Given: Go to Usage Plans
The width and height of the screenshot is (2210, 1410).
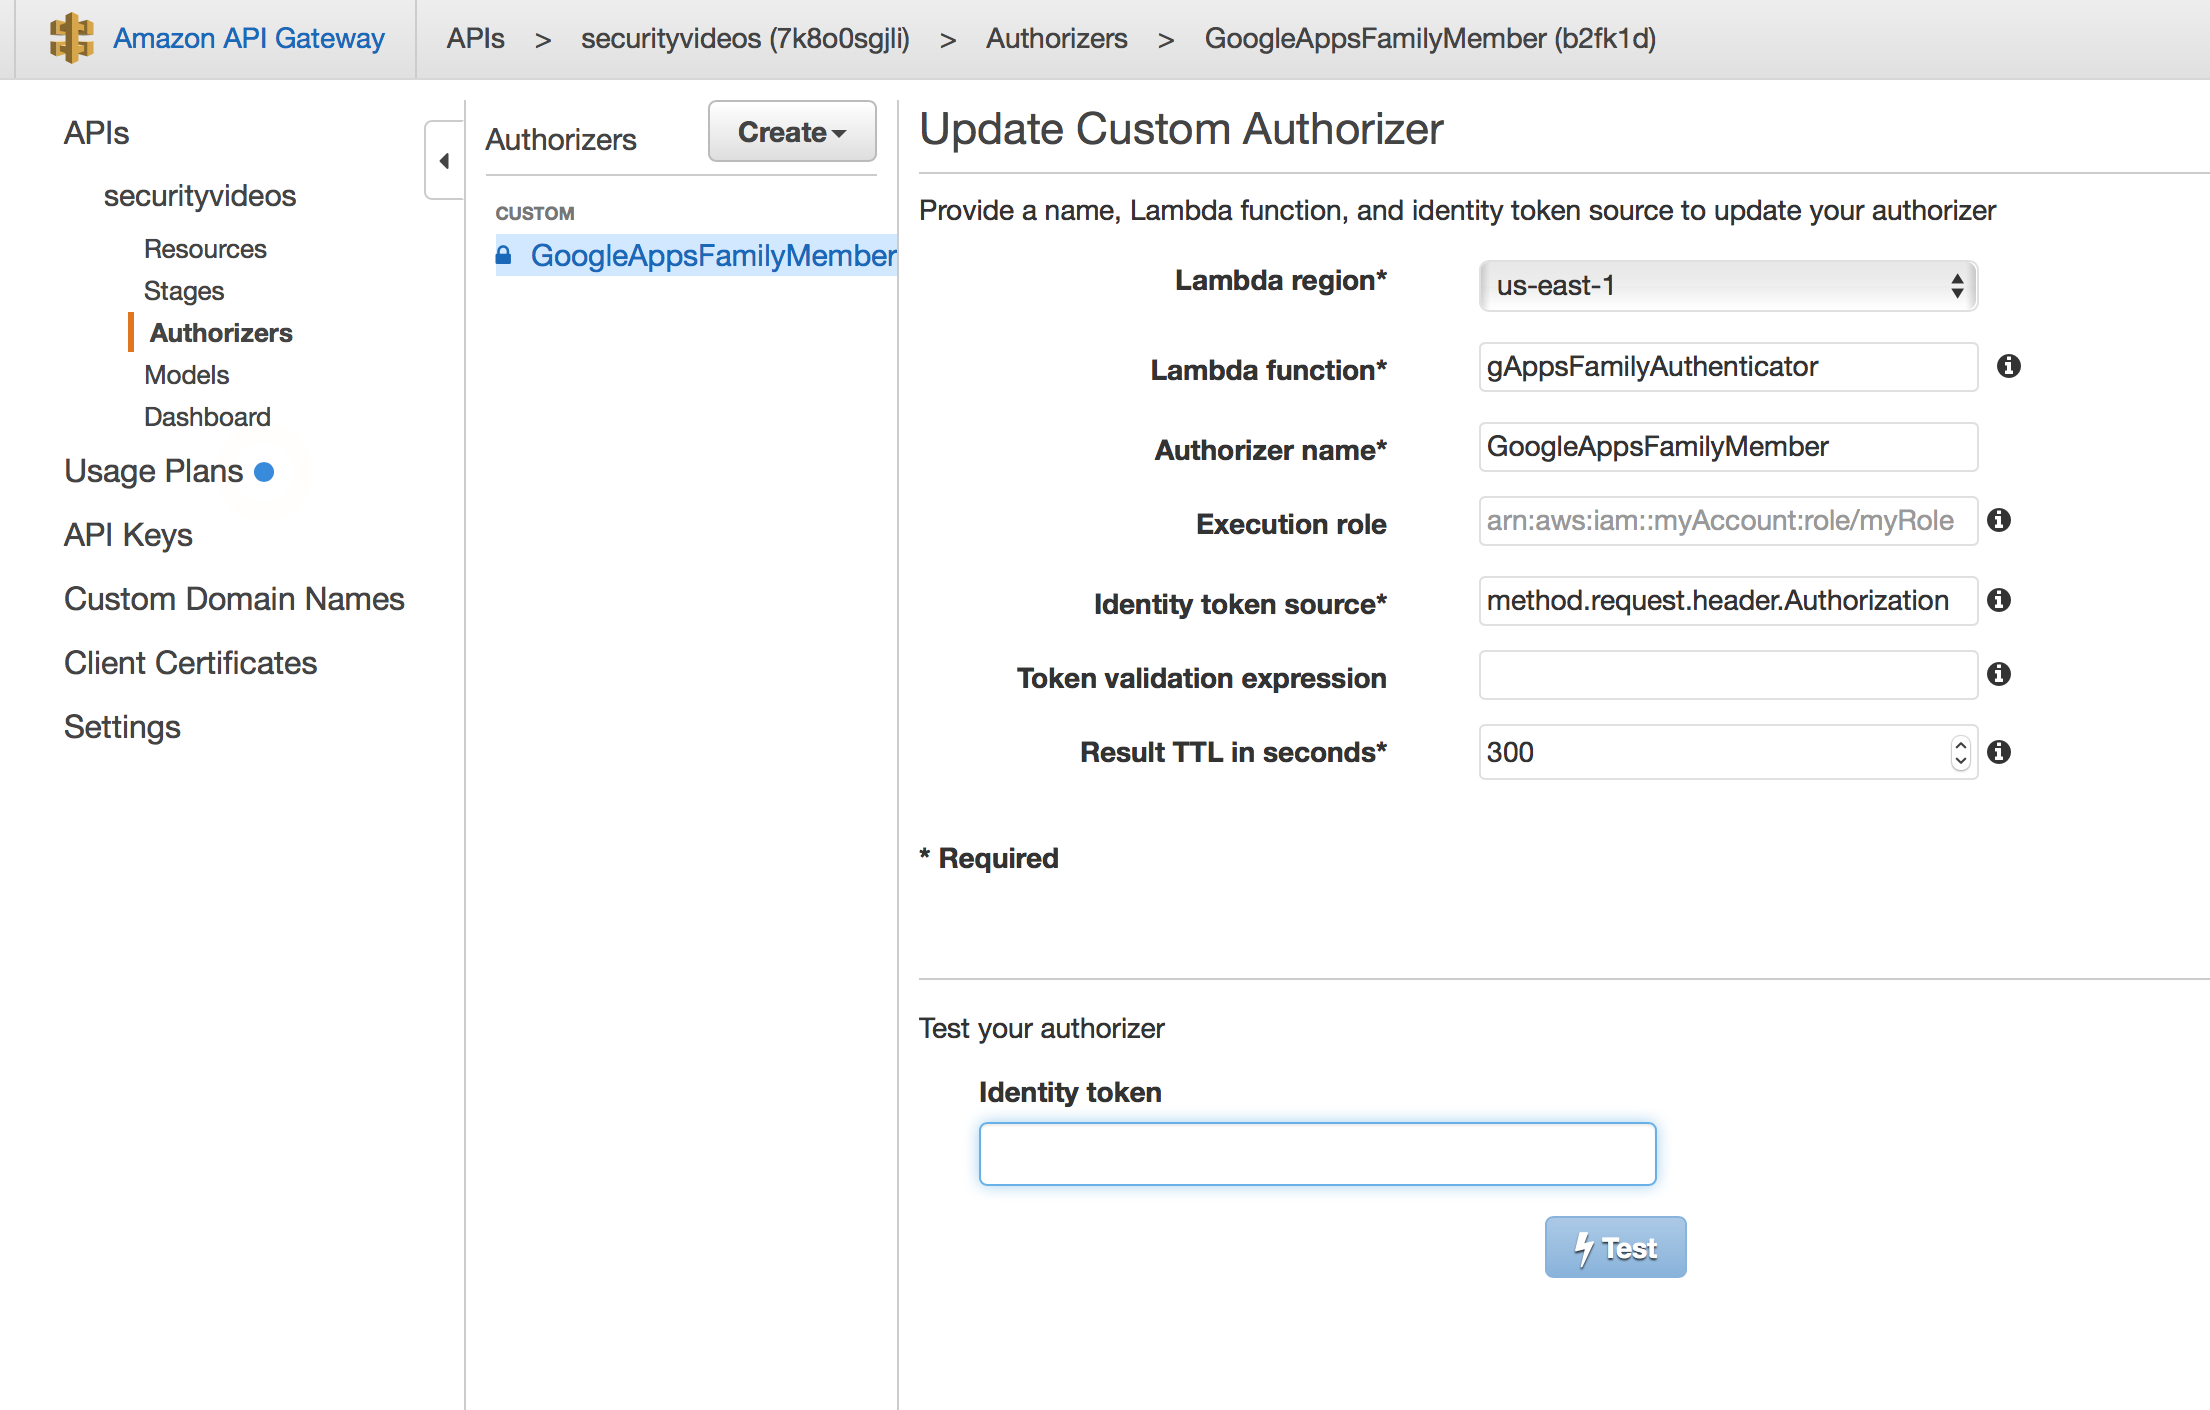Looking at the screenshot, I should coord(153,471).
